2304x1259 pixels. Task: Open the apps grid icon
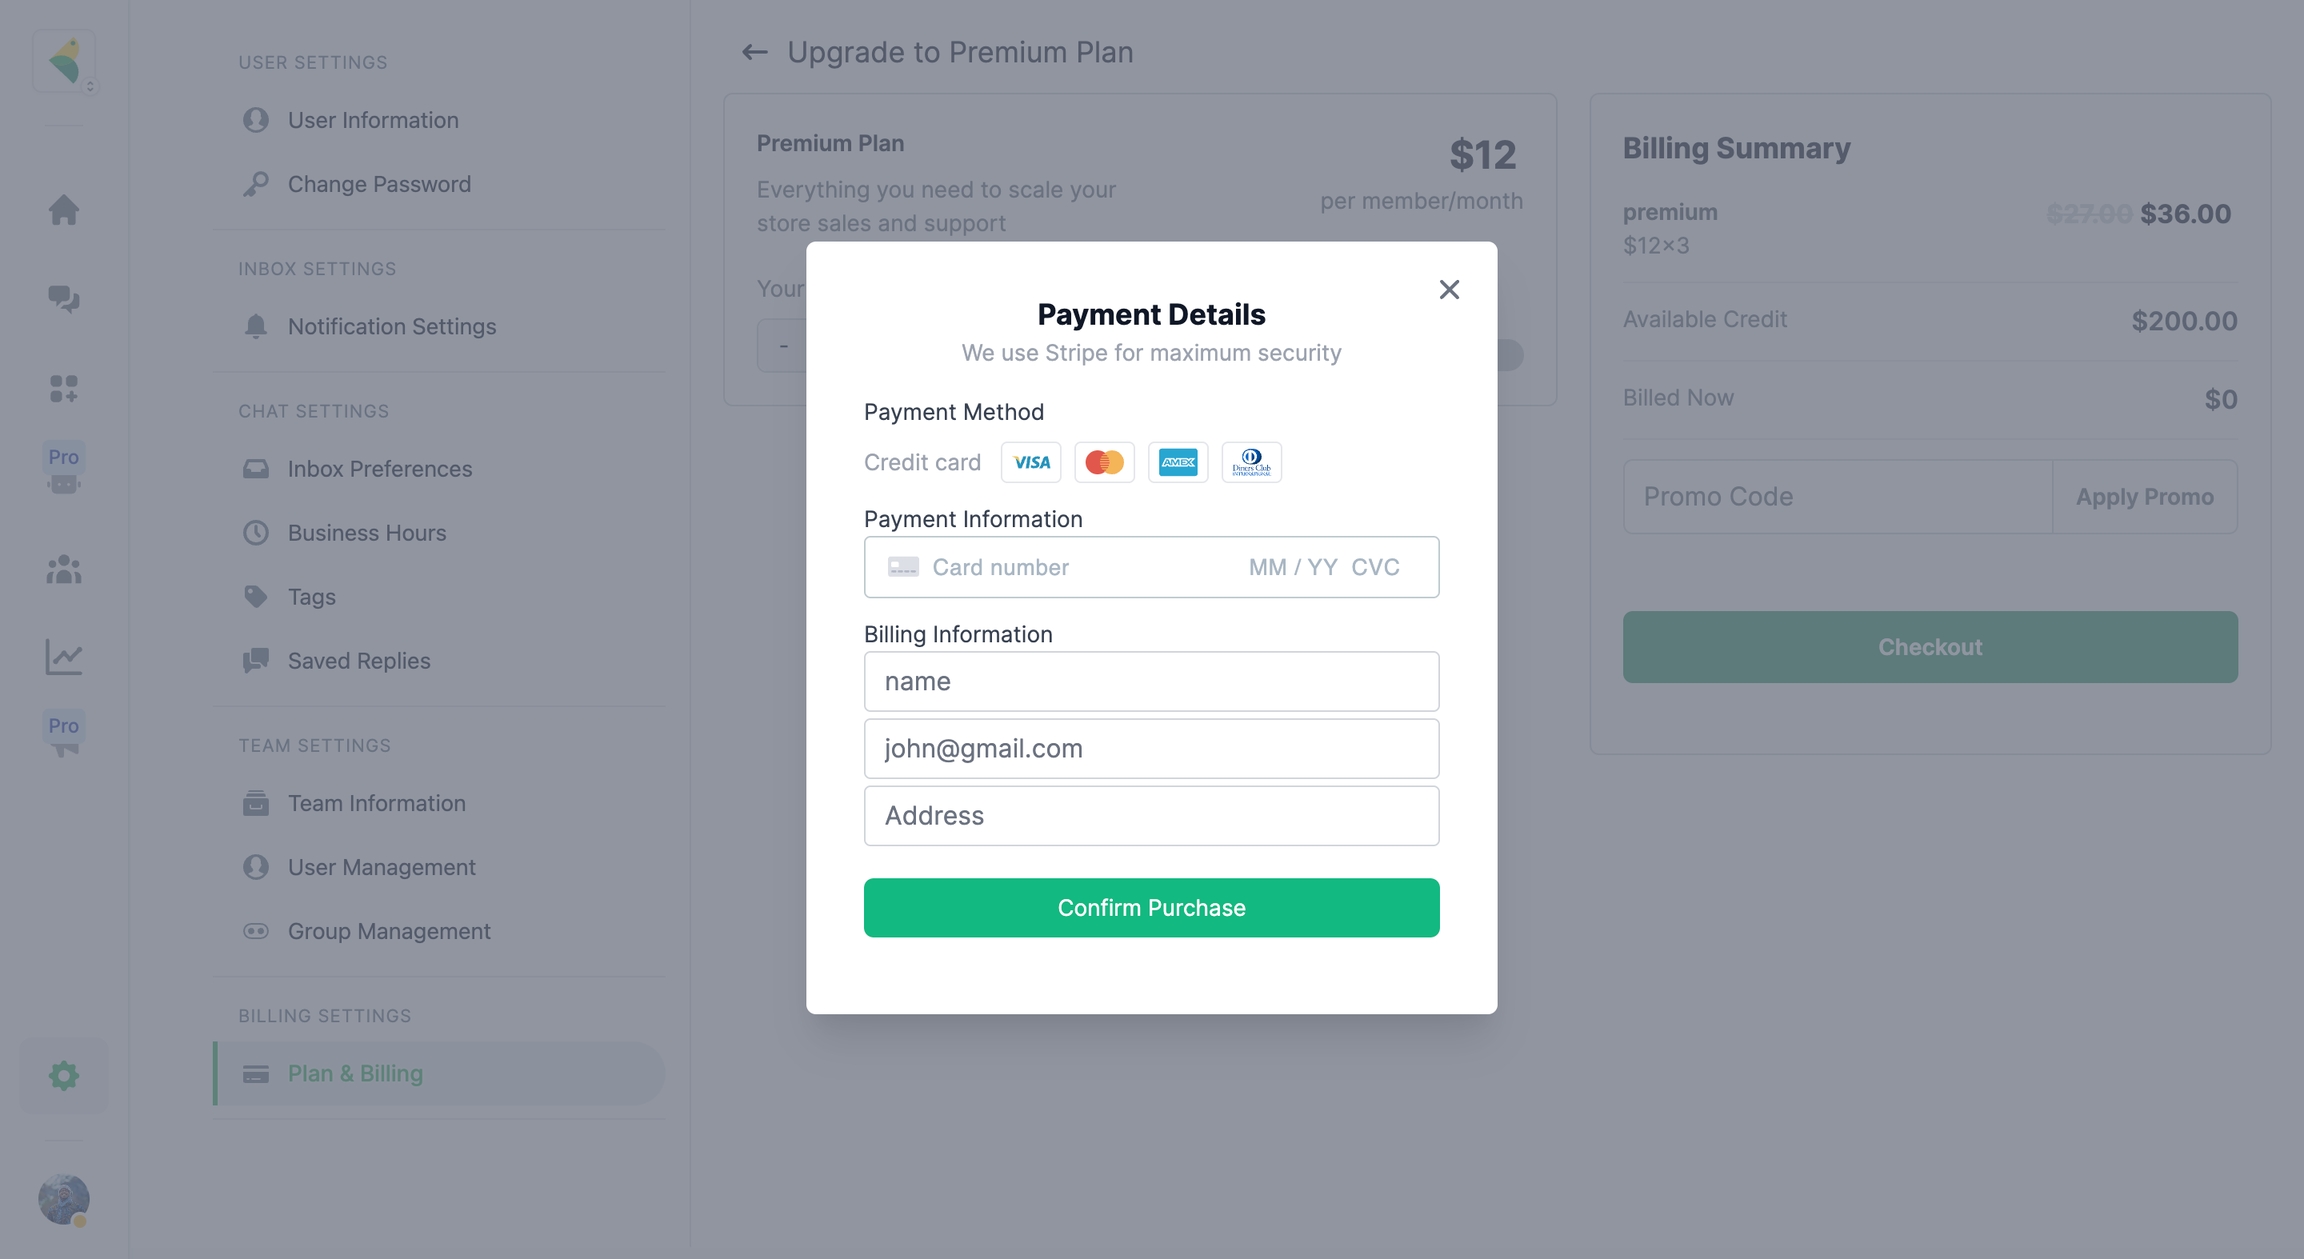(x=64, y=388)
